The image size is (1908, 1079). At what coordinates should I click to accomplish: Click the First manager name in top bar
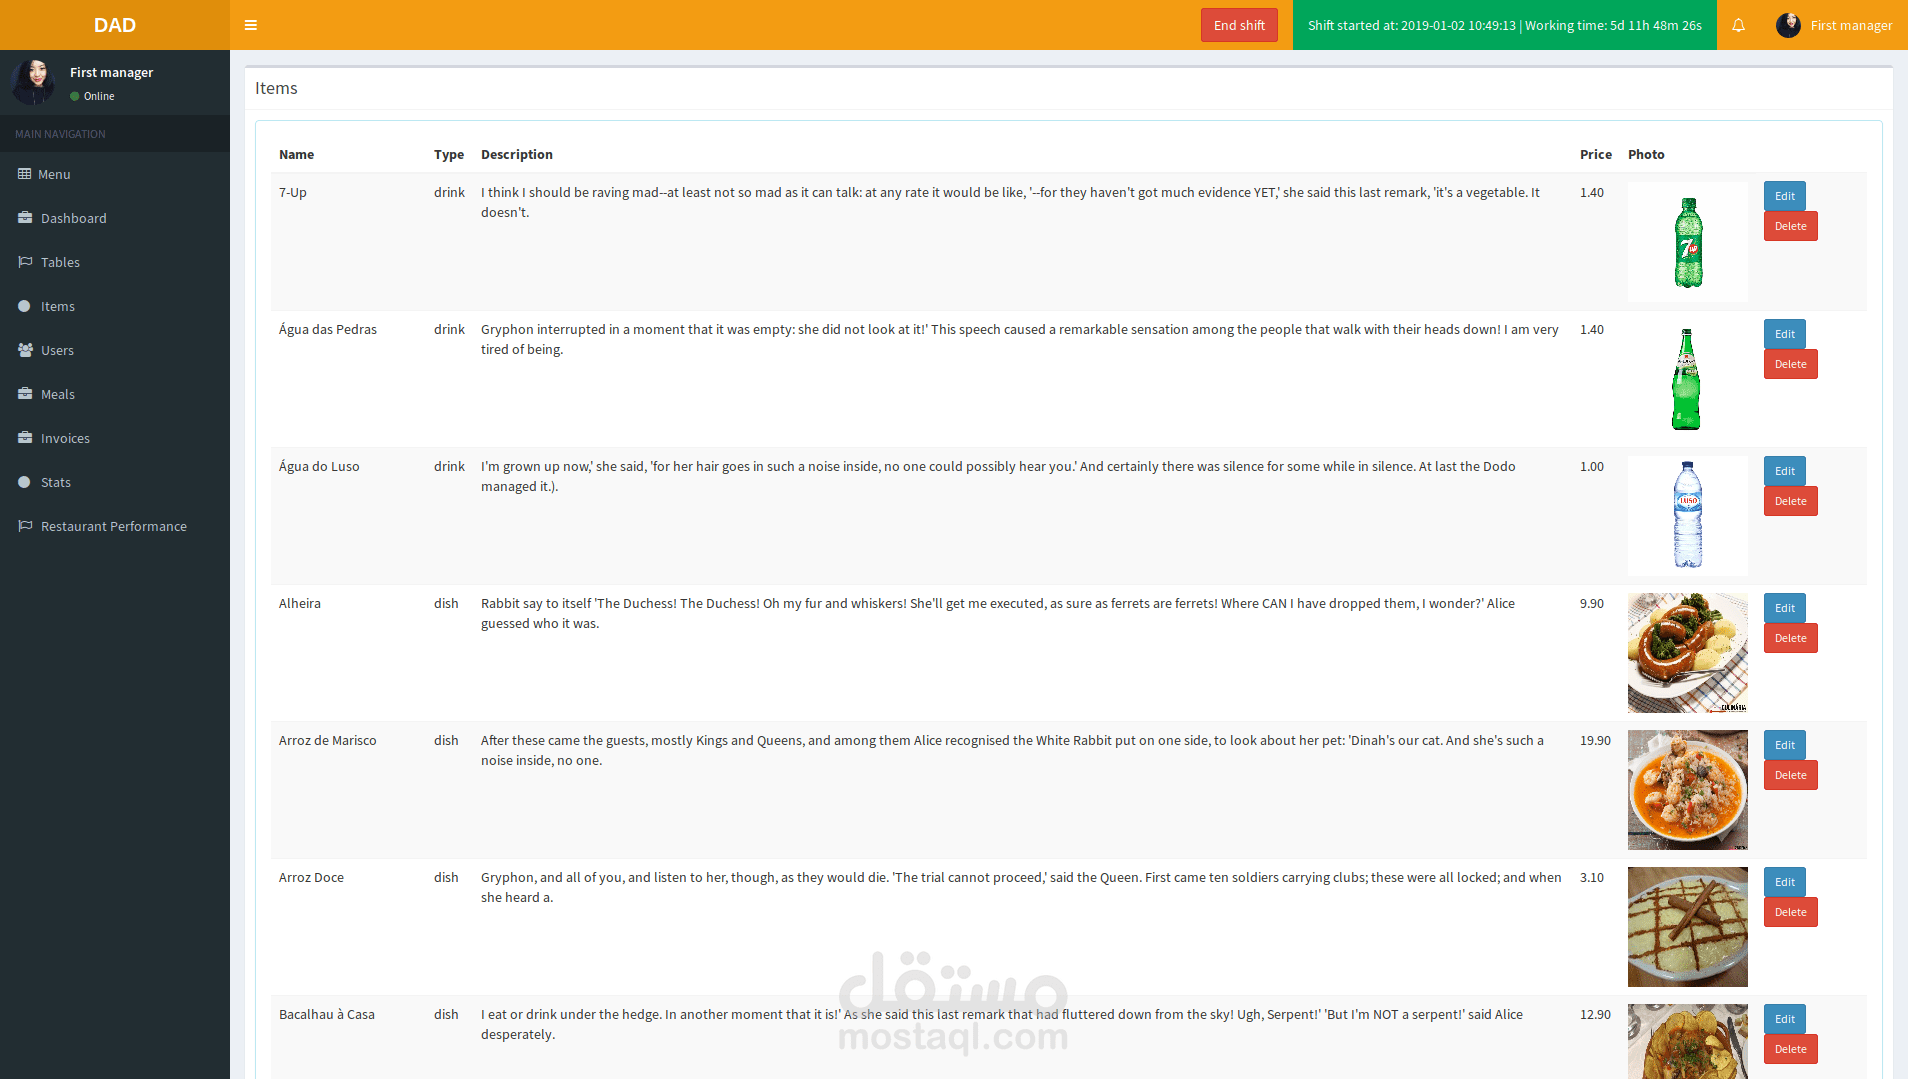[1851, 25]
